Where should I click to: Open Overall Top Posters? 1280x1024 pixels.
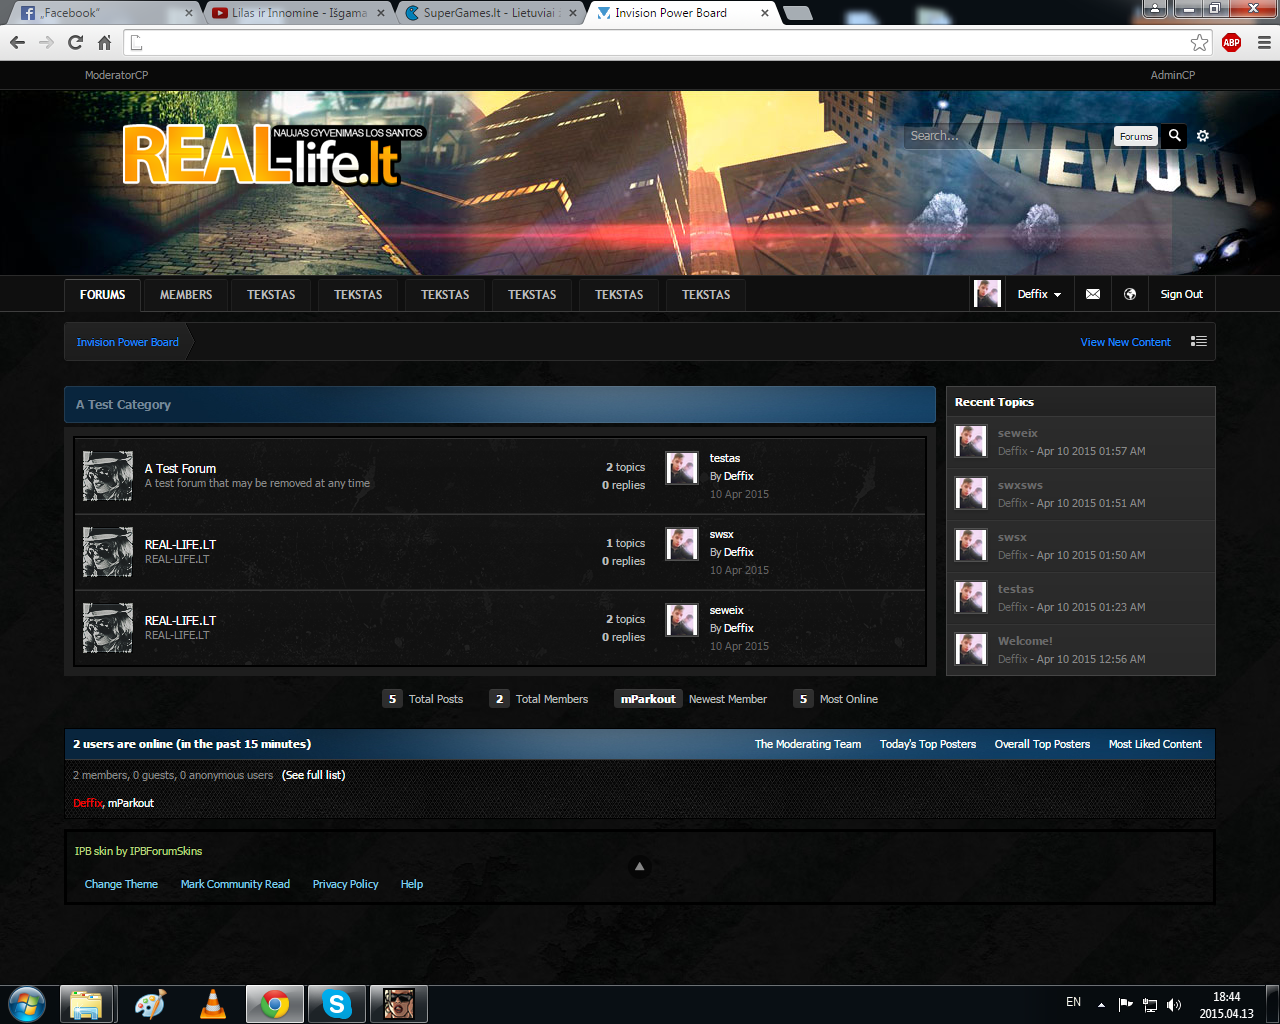pyautogui.click(x=1042, y=744)
